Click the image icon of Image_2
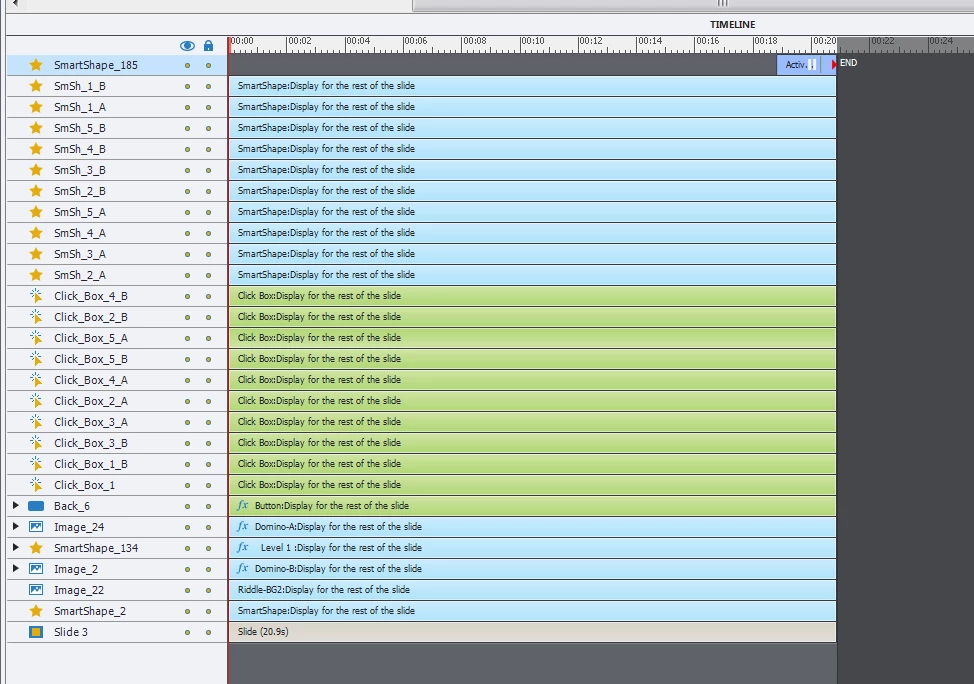The height and width of the screenshot is (684, 974). point(36,568)
